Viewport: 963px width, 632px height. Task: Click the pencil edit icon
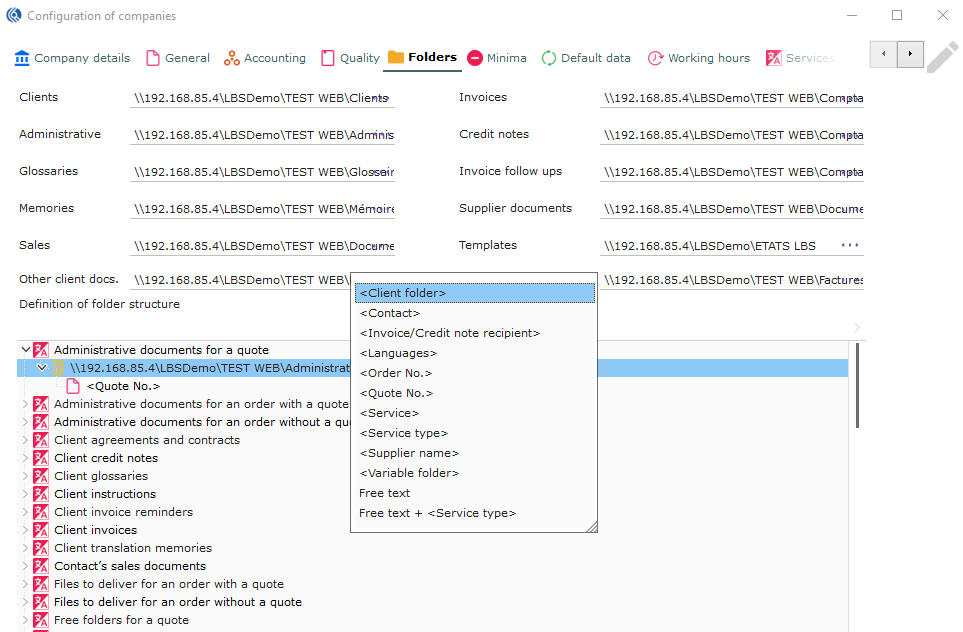[941, 57]
